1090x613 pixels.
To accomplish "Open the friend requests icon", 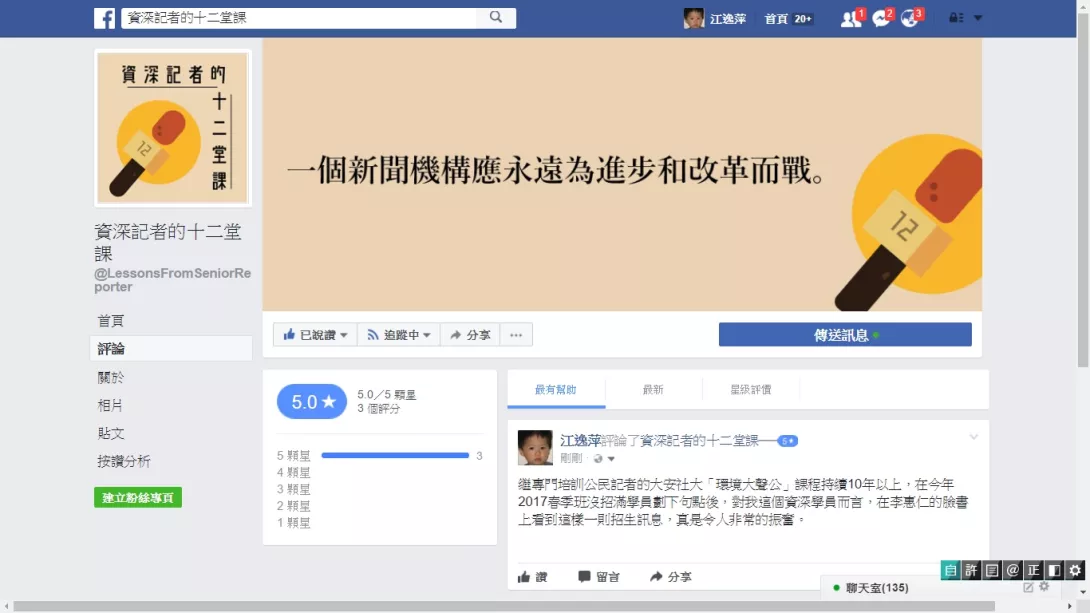I will point(850,19).
